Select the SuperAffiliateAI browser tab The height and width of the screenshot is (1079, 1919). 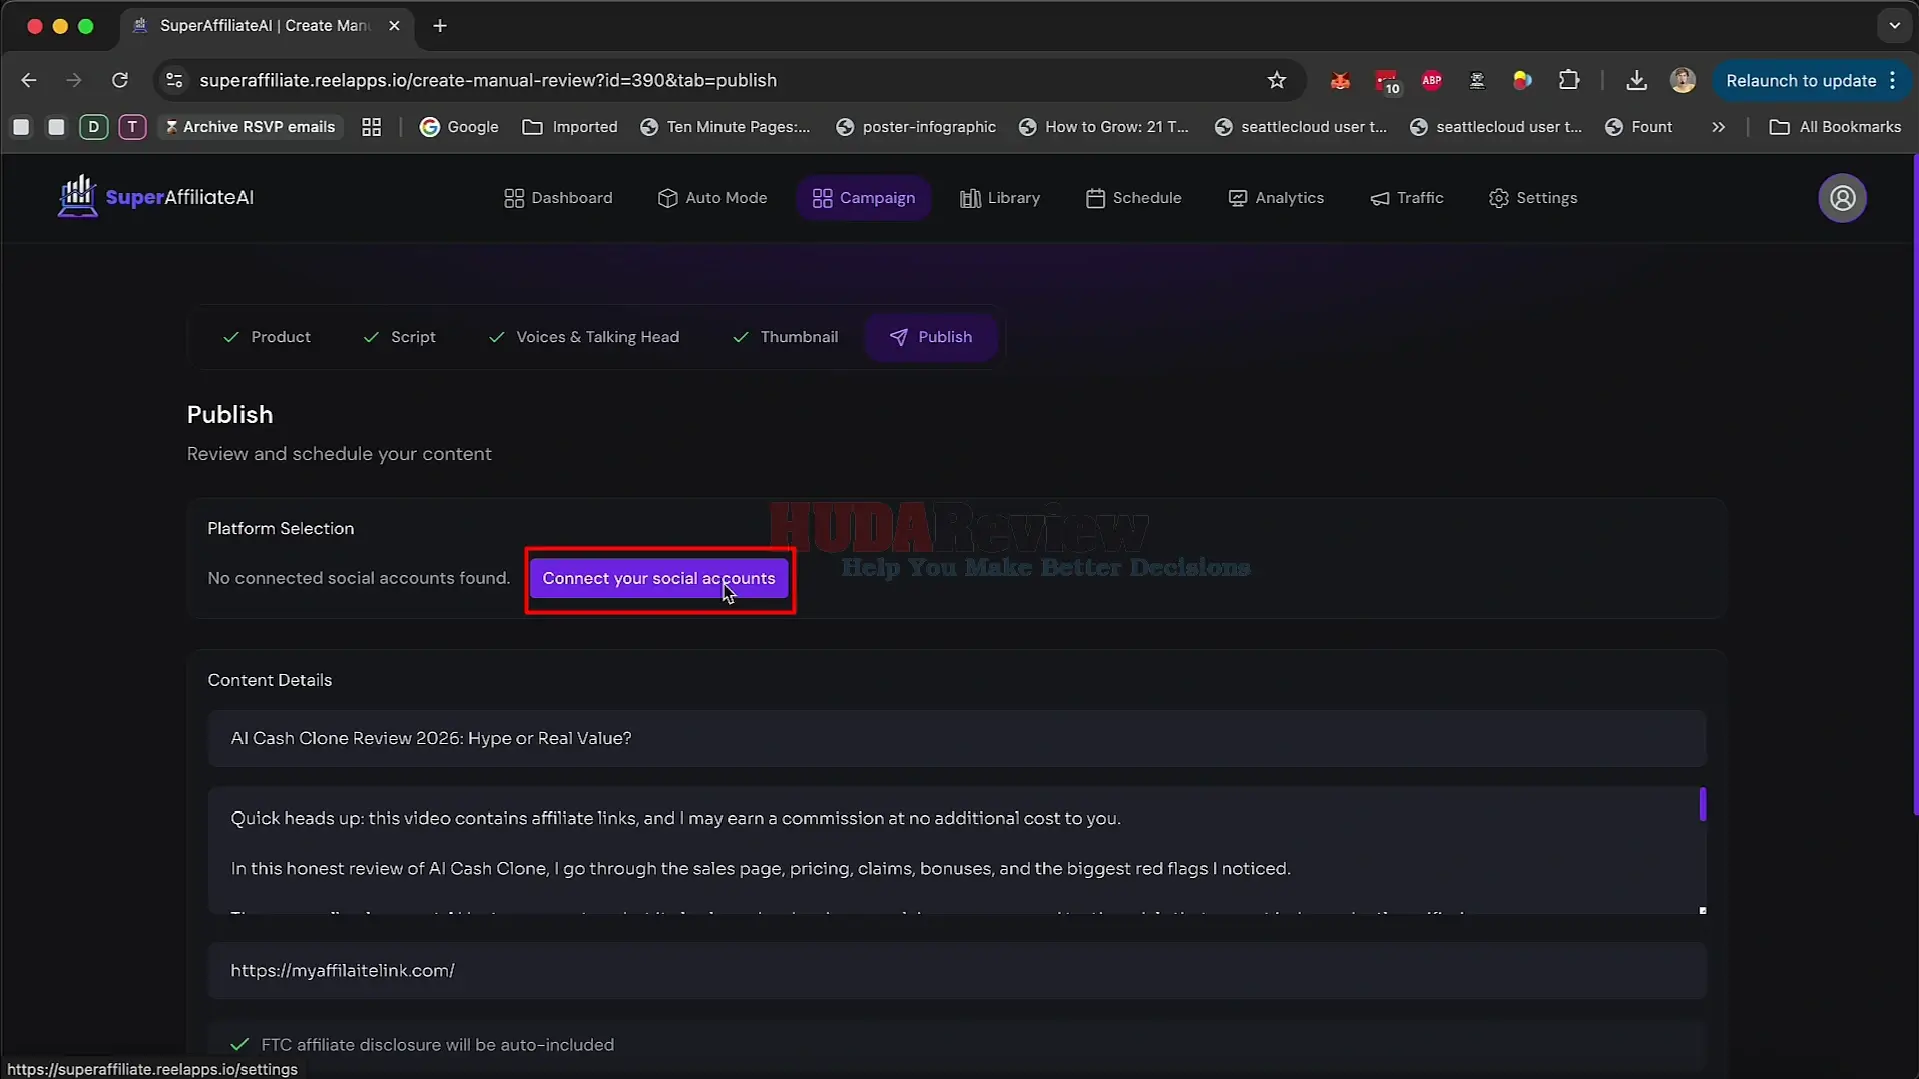265,26
